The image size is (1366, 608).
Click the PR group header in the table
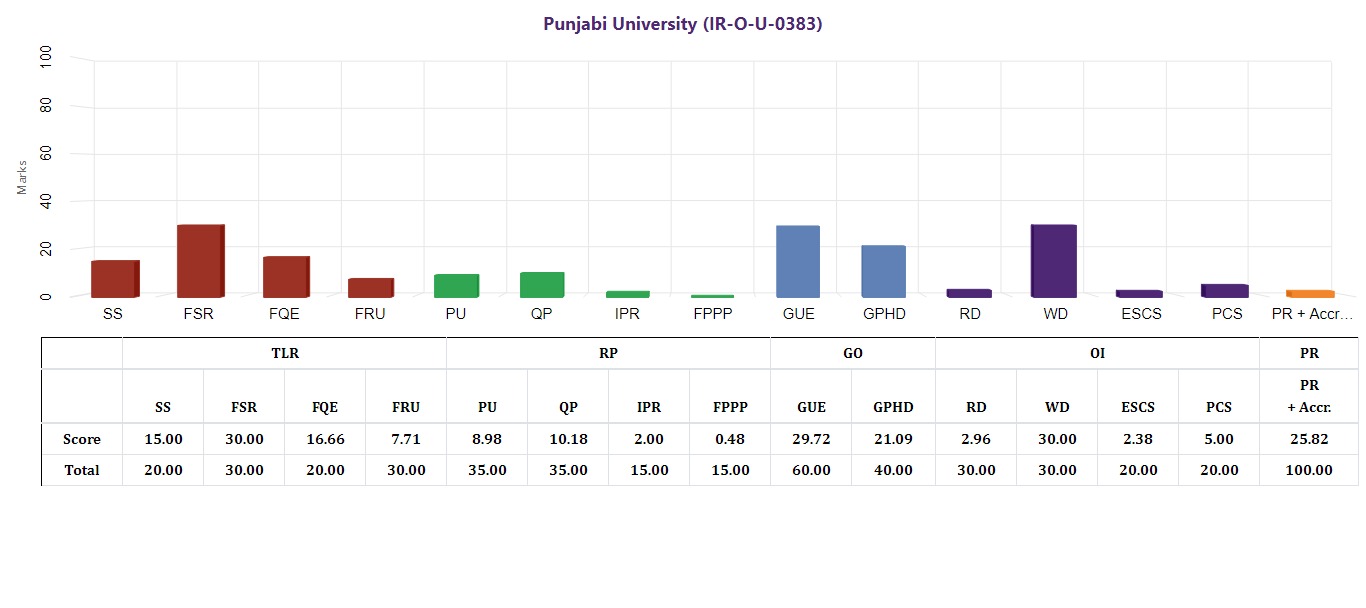pyautogui.click(x=1309, y=353)
